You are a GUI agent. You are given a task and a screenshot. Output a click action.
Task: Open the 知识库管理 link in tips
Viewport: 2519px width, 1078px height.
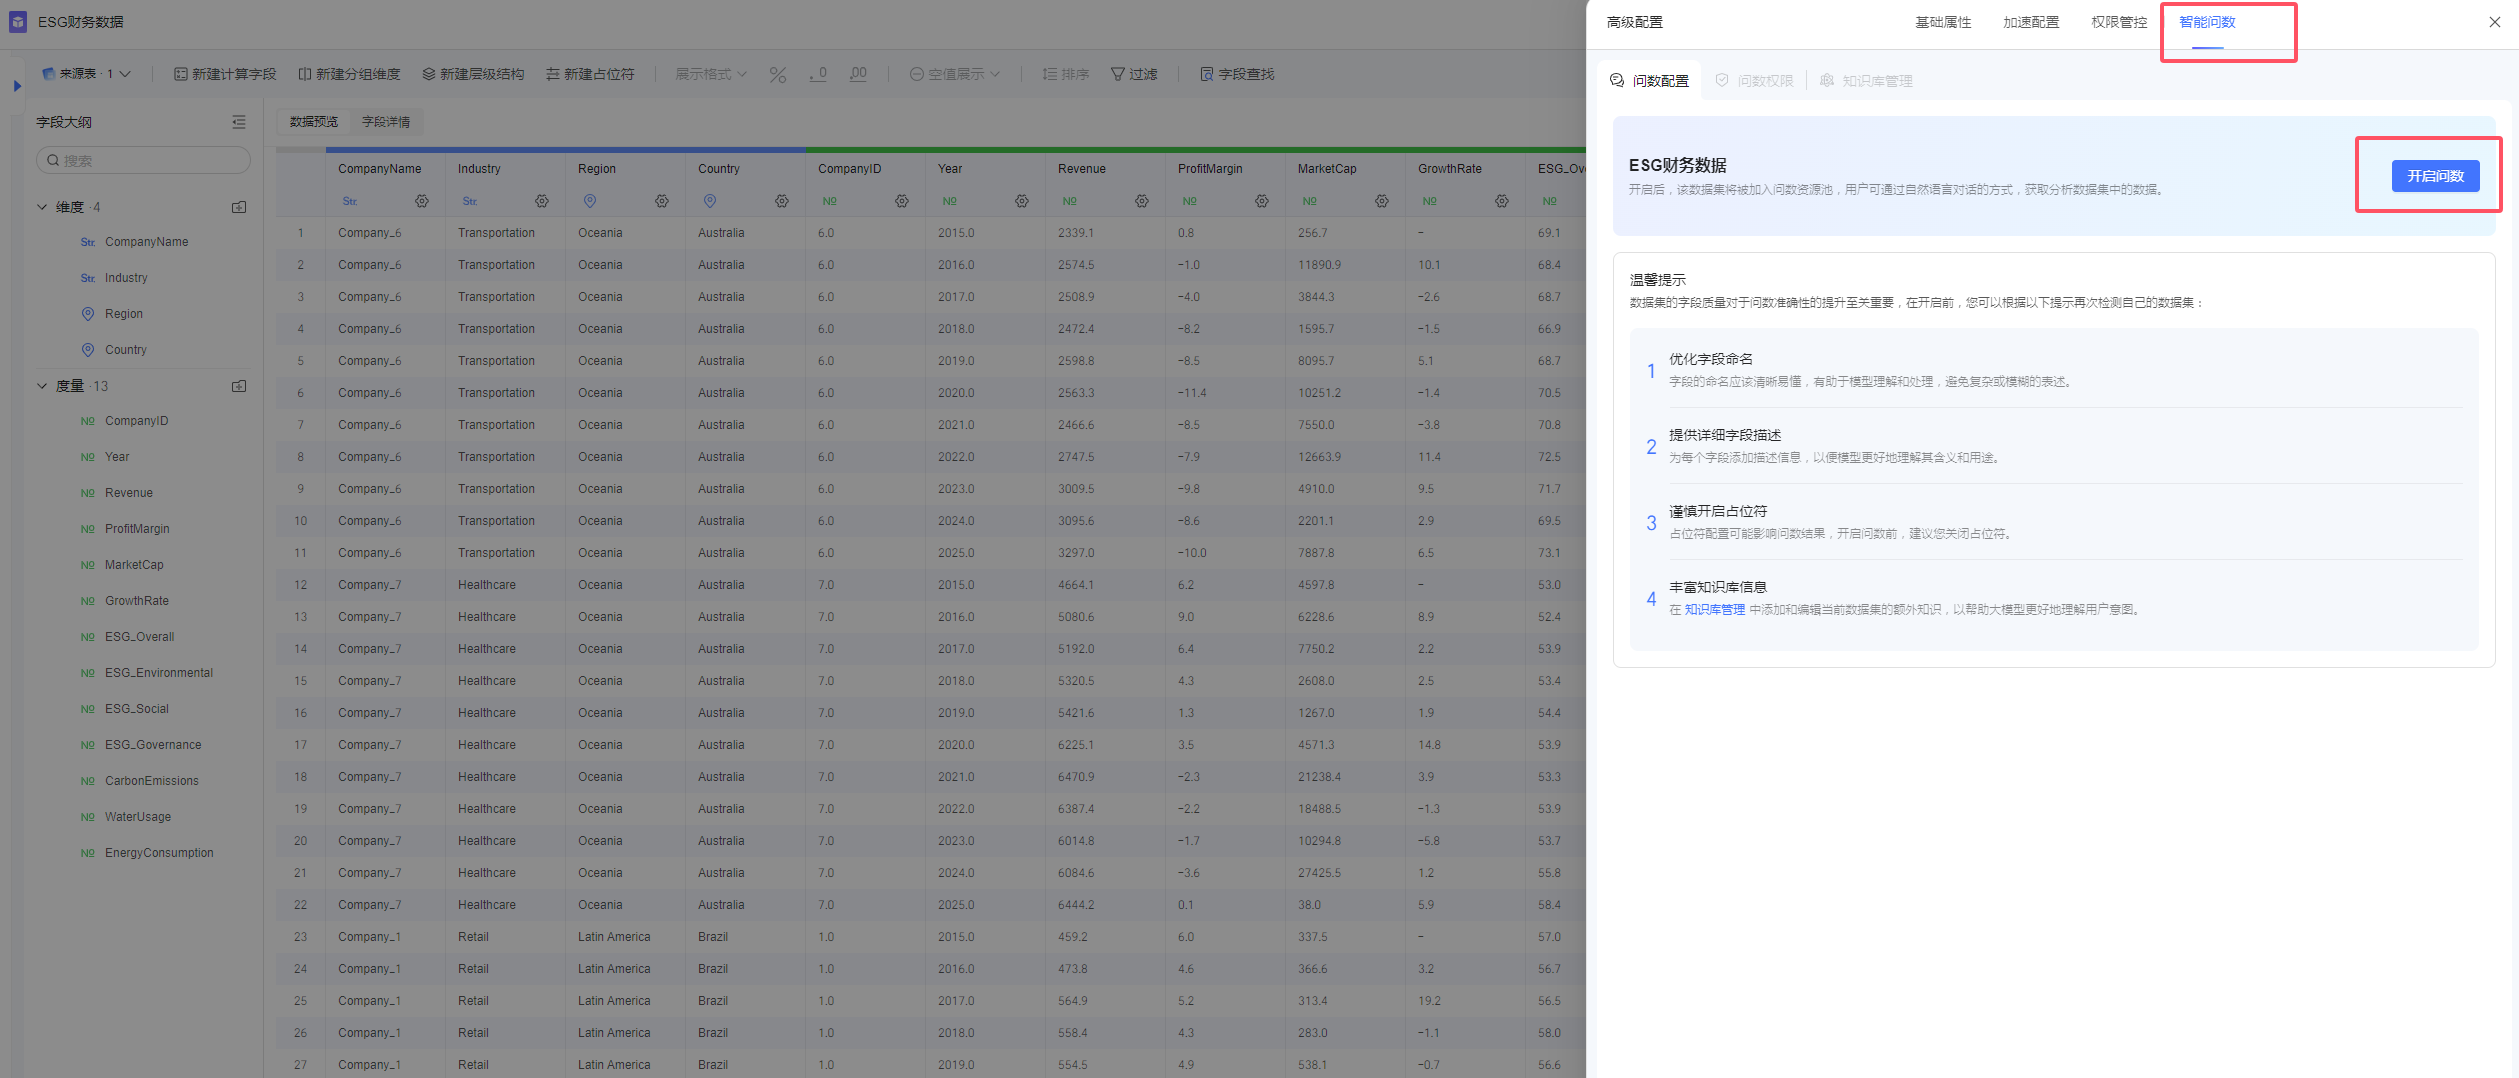(1714, 610)
